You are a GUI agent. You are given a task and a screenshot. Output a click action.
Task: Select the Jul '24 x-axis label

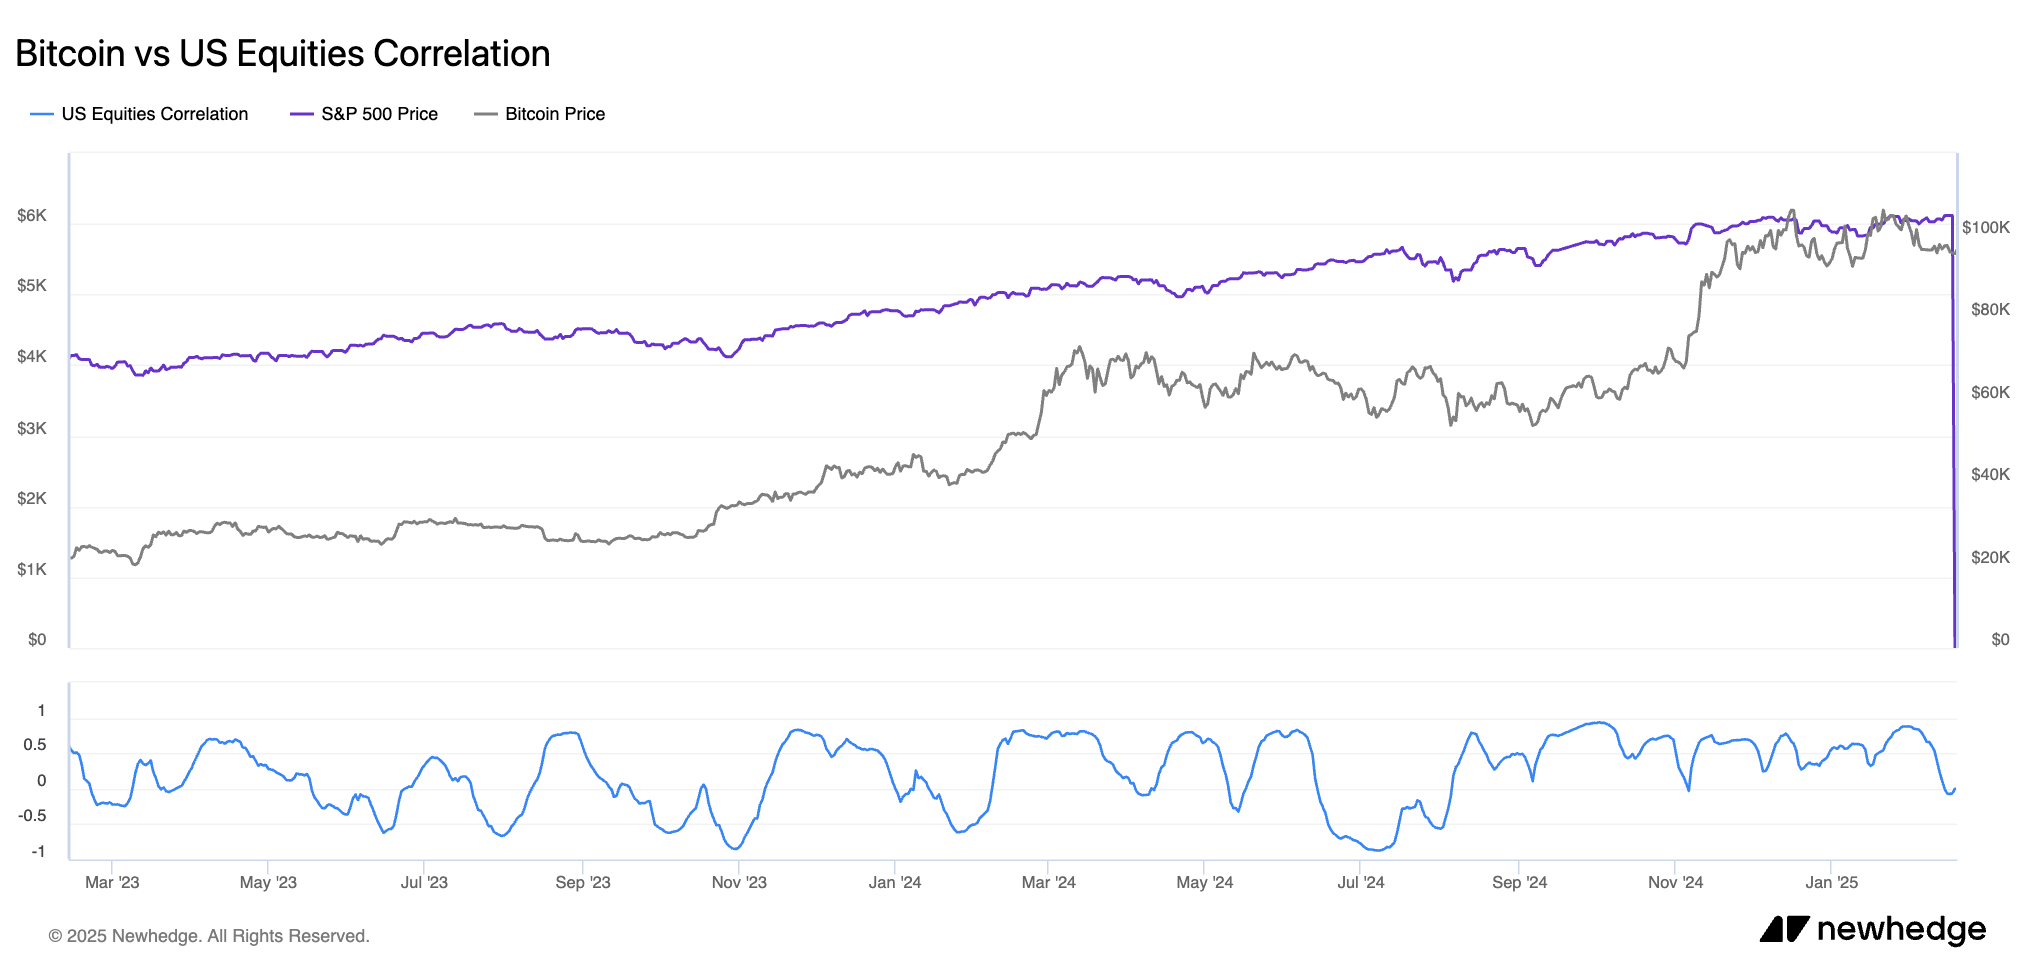(1361, 882)
